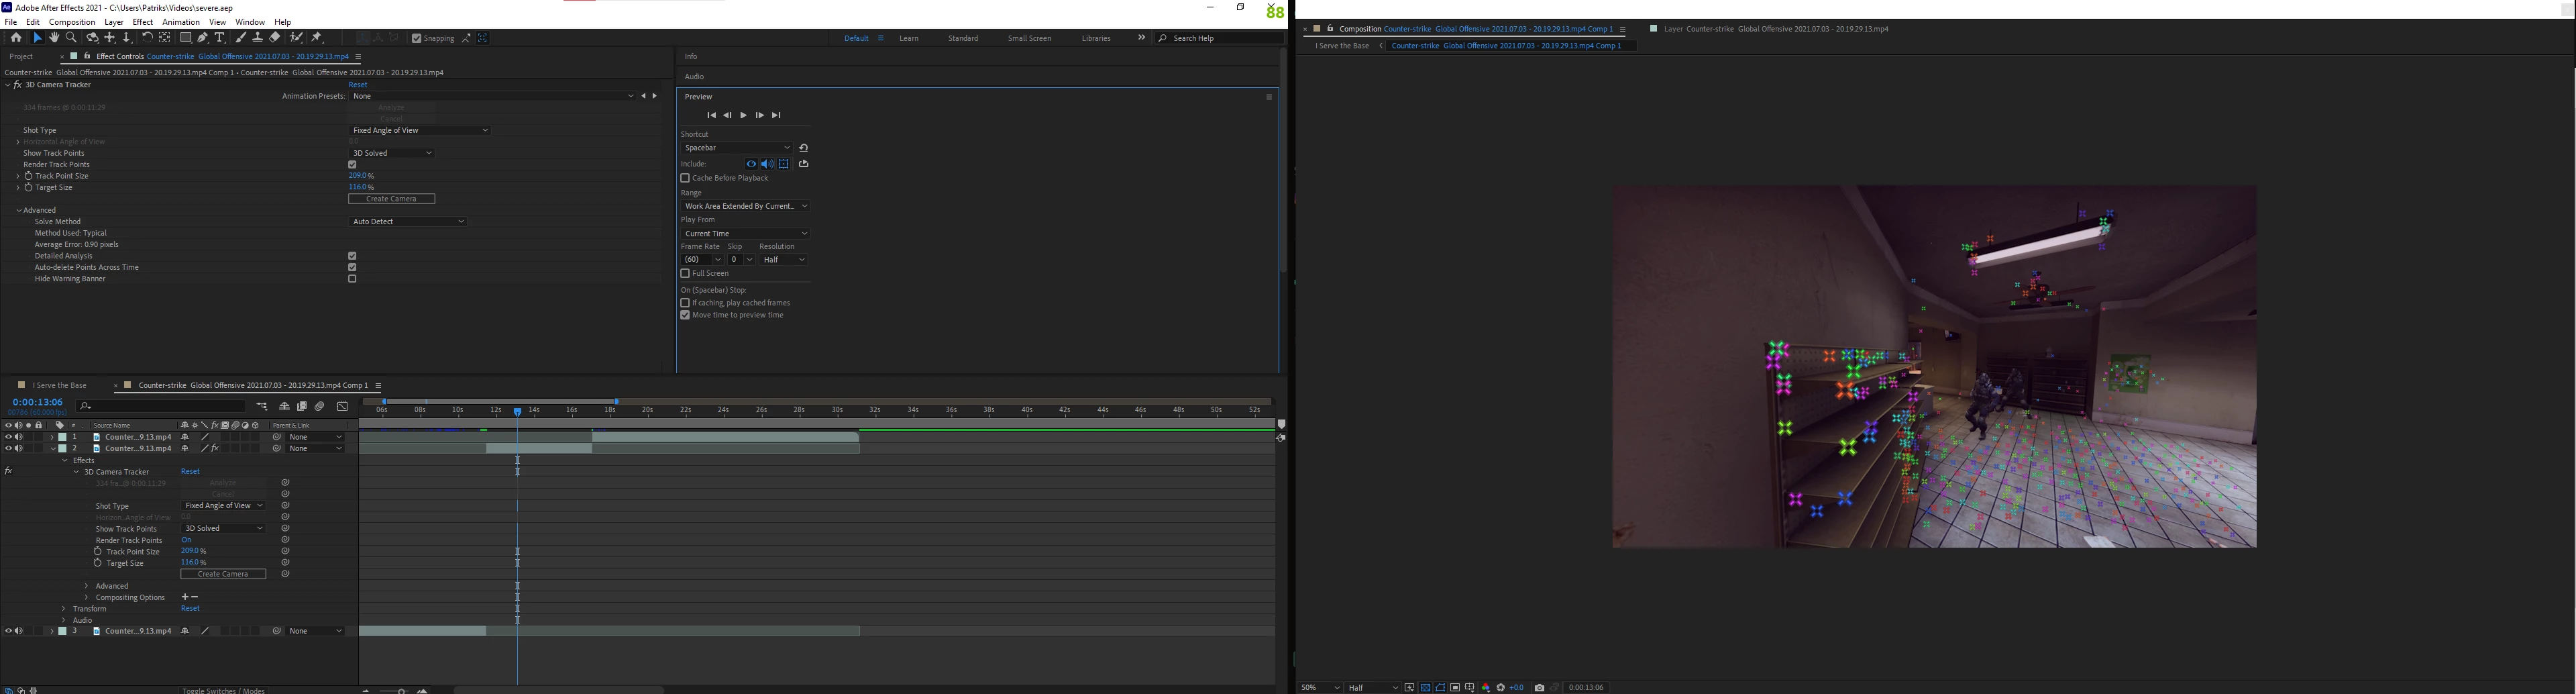Open the Composition menu
Image resolution: width=2576 pixels, height=694 pixels.
pyautogui.click(x=72, y=22)
